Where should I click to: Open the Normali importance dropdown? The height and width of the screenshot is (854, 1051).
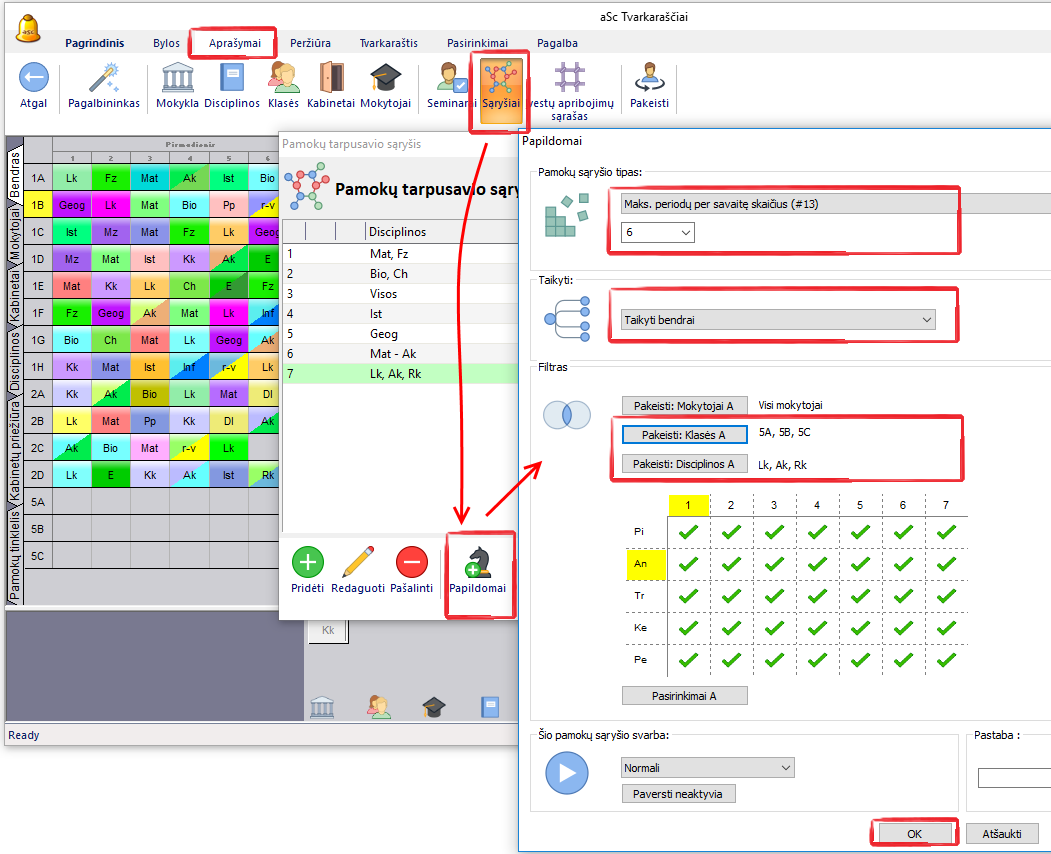[707, 768]
